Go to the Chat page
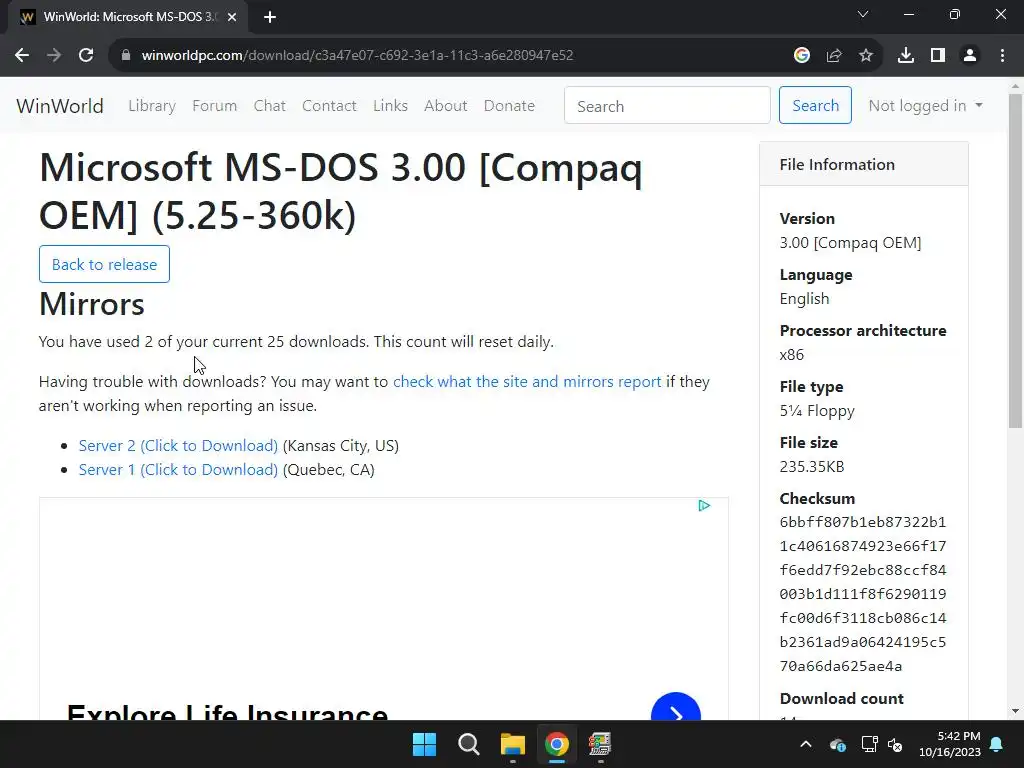 click(x=270, y=106)
